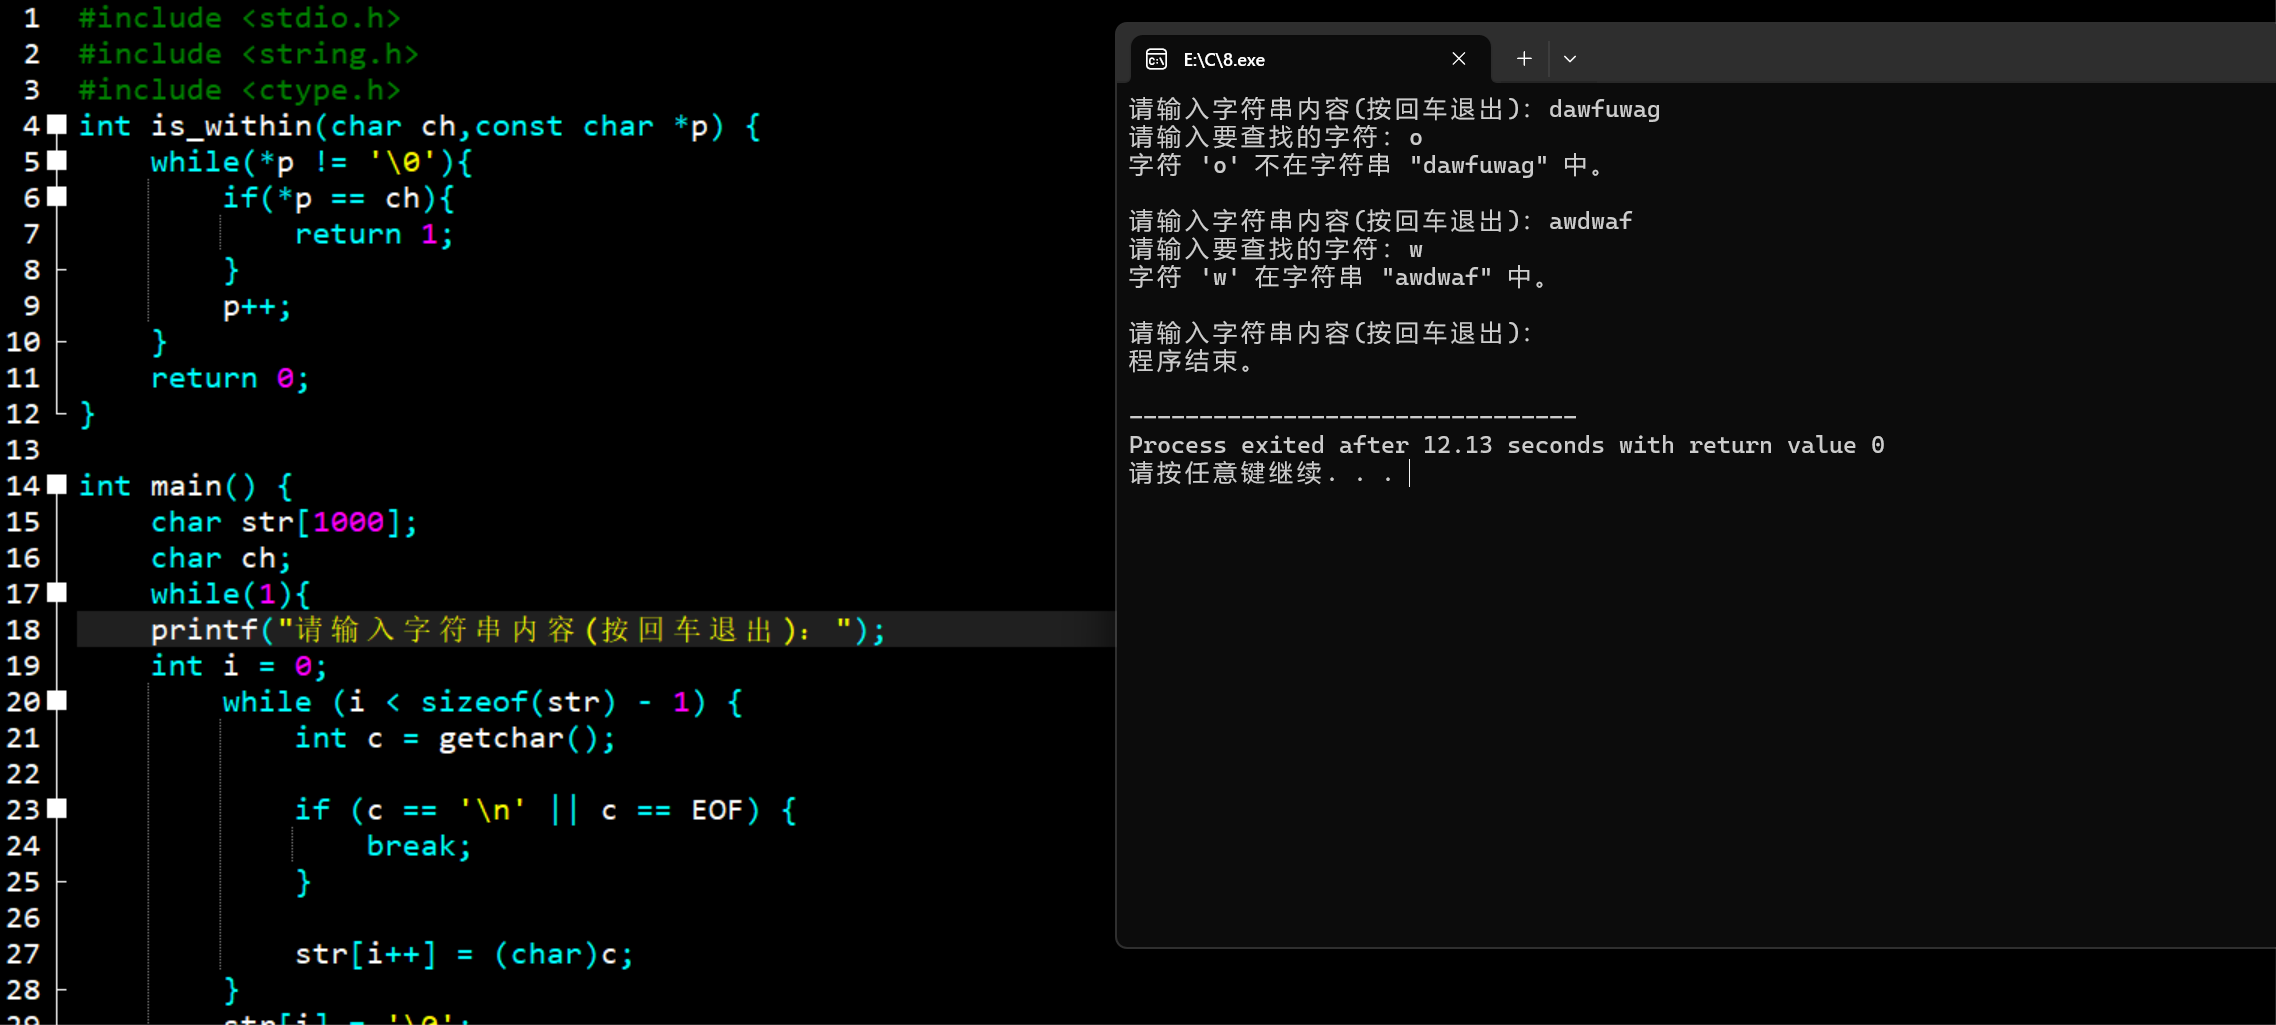Open the terminal new-tab dropdown chevron
The image size is (2276, 1025).
(x=1569, y=58)
